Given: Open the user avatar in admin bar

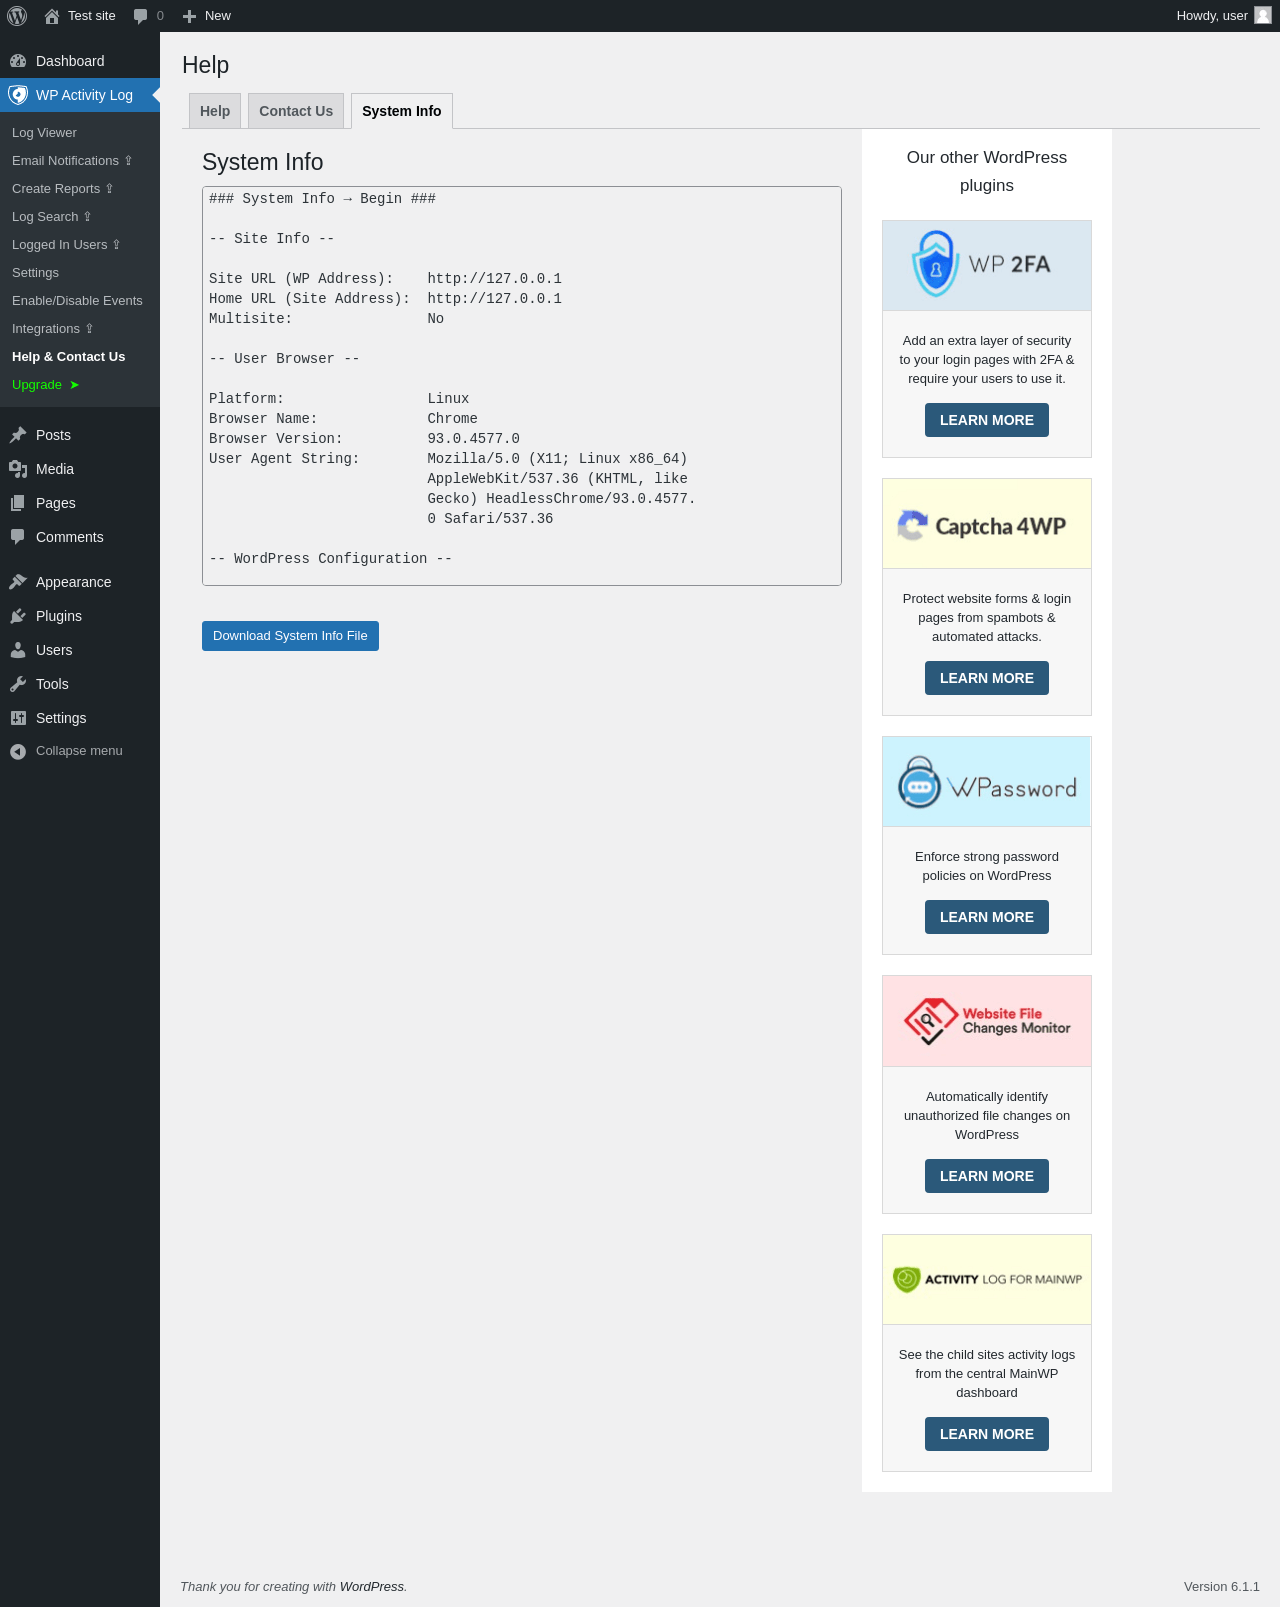Looking at the screenshot, I should pos(1263,16).
